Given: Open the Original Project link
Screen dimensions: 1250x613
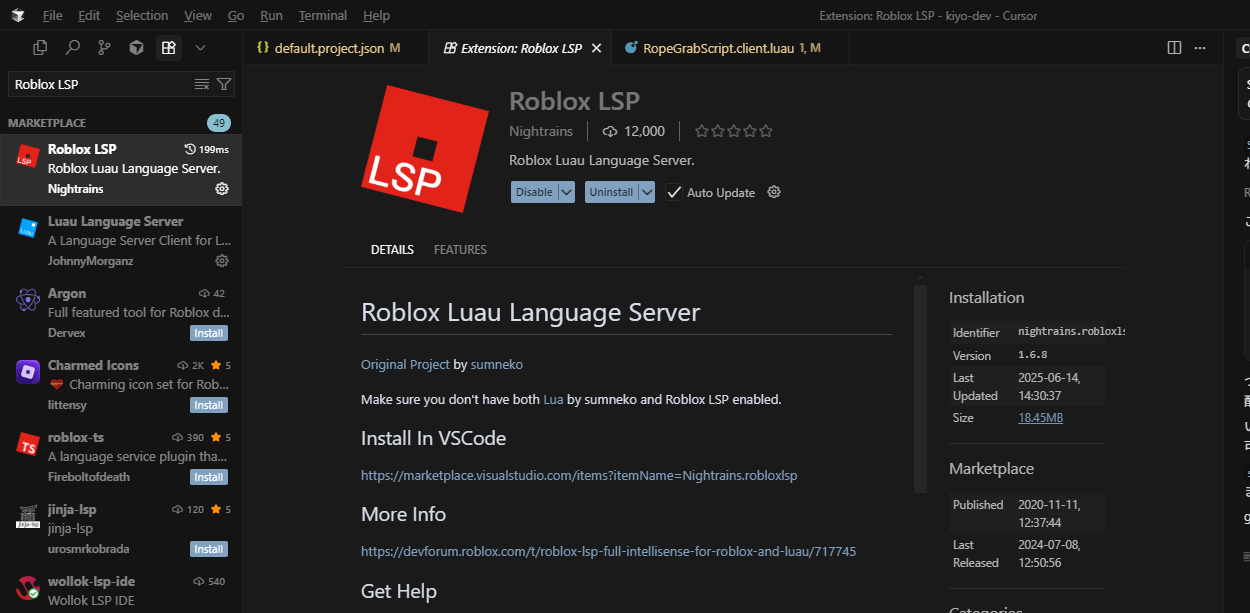Looking at the screenshot, I should click(x=405, y=364).
